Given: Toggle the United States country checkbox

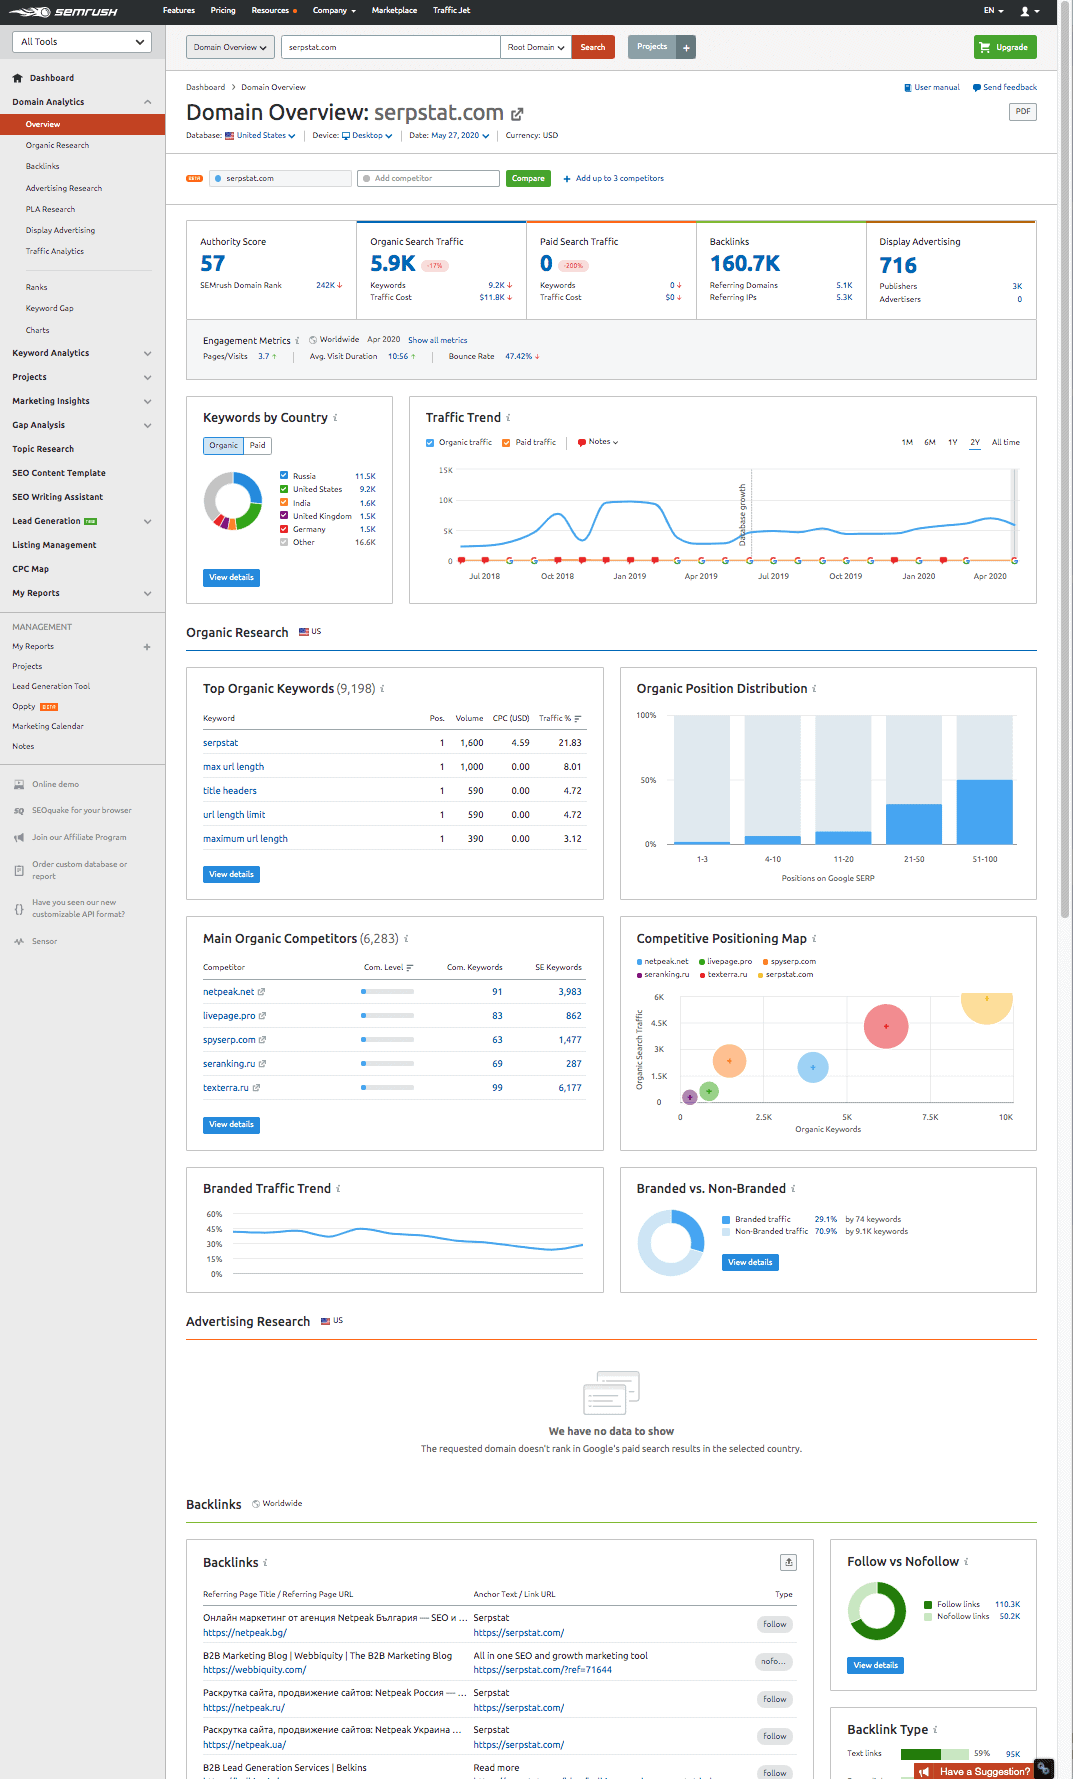Looking at the screenshot, I should [x=284, y=490].
